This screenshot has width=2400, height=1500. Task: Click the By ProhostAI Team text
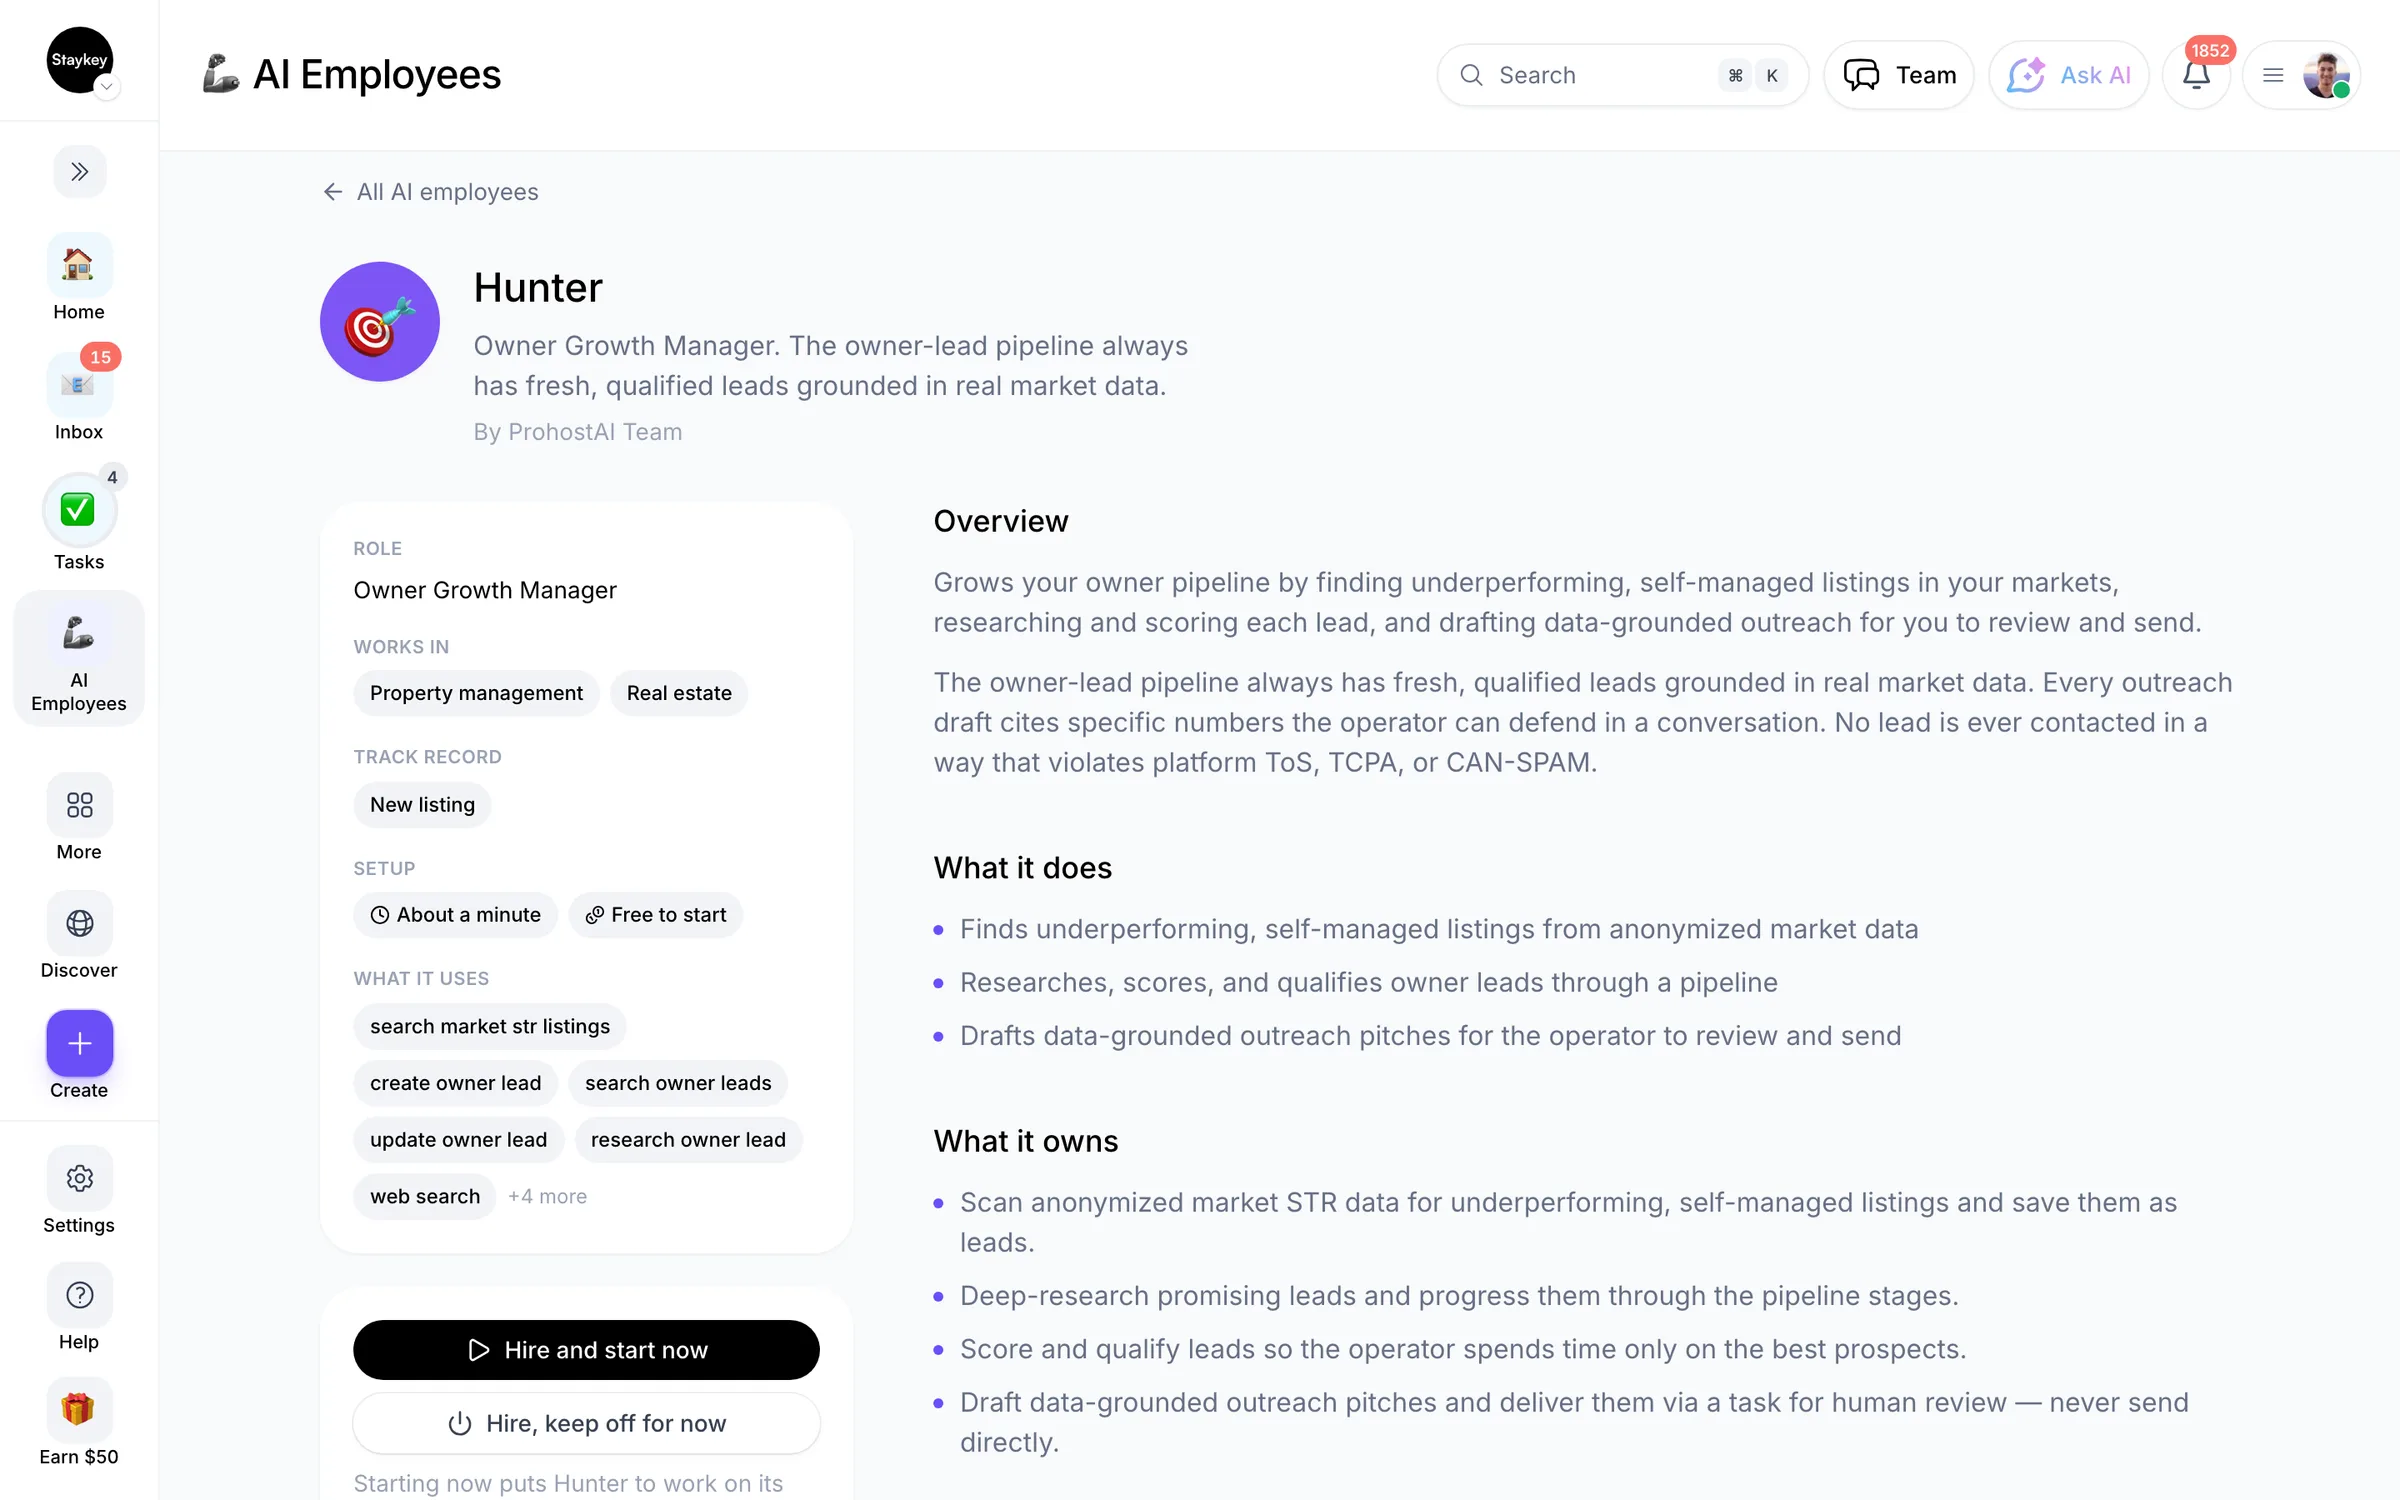[x=578, y=432]
